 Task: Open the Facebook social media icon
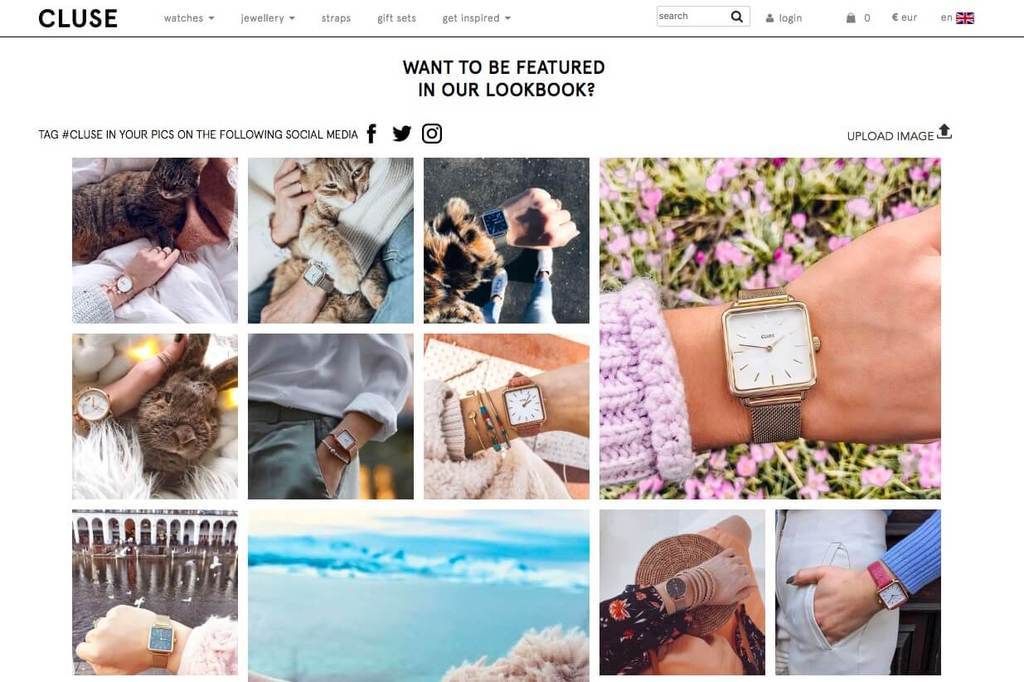pos(372,134)
